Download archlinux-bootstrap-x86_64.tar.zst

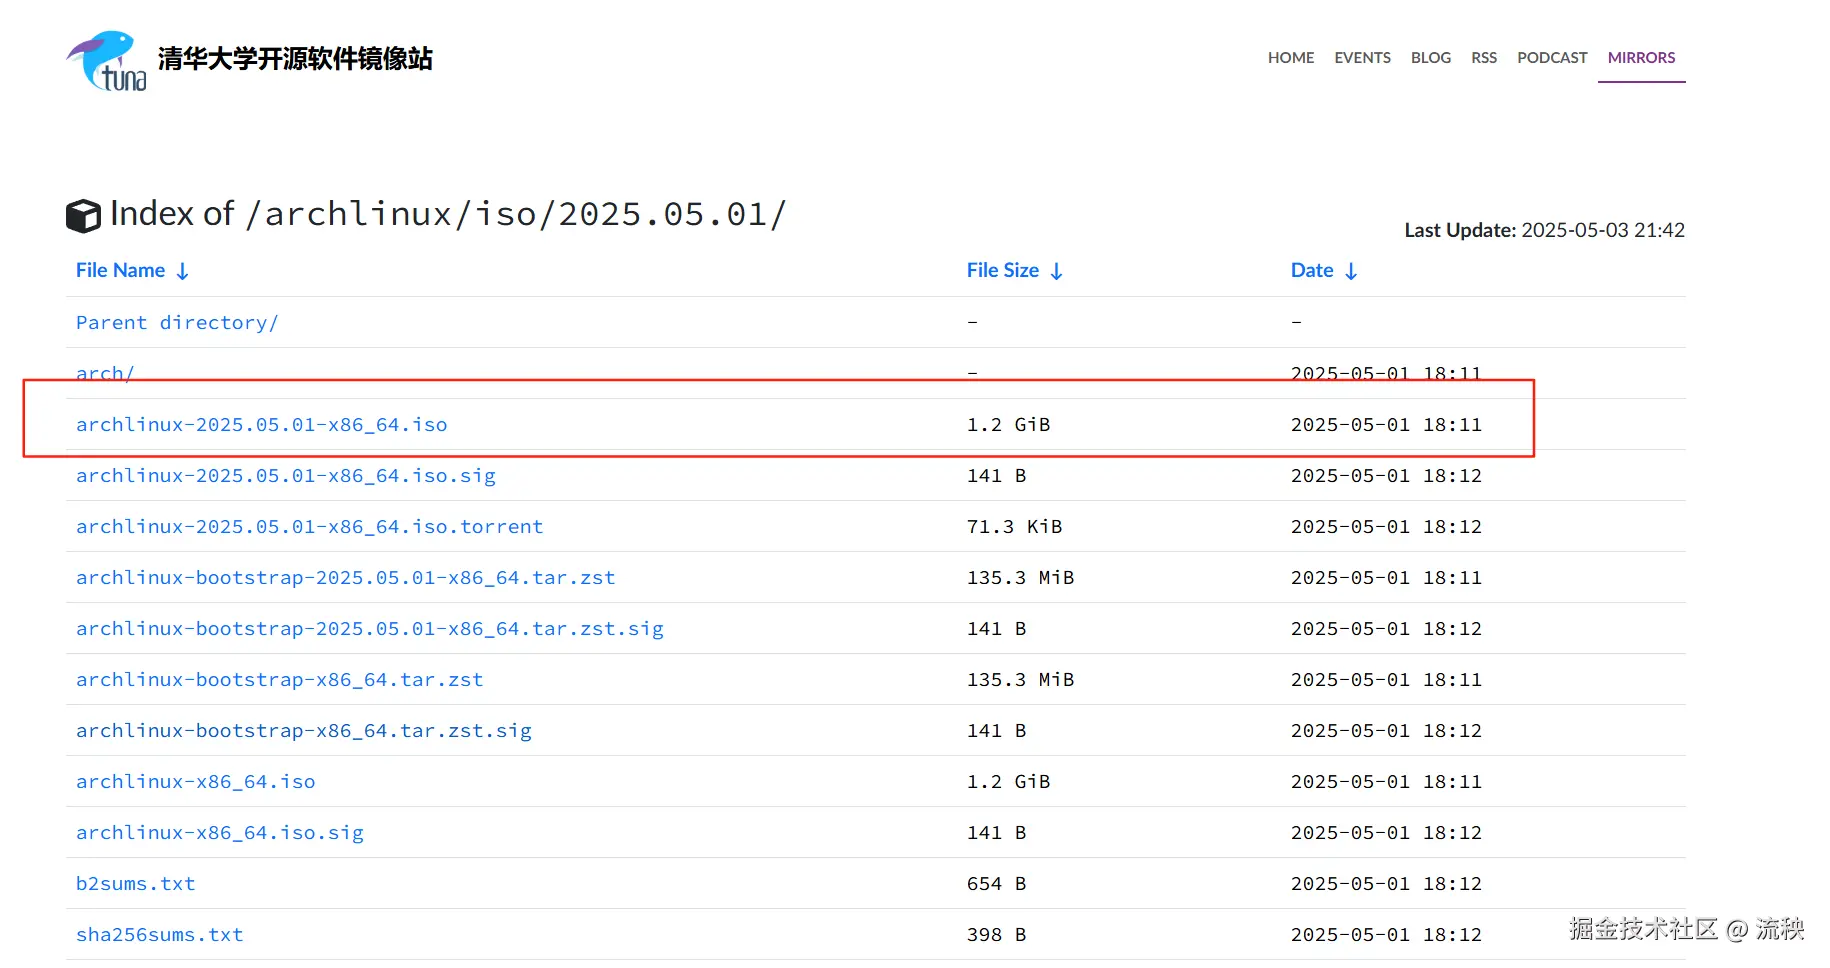280,679
